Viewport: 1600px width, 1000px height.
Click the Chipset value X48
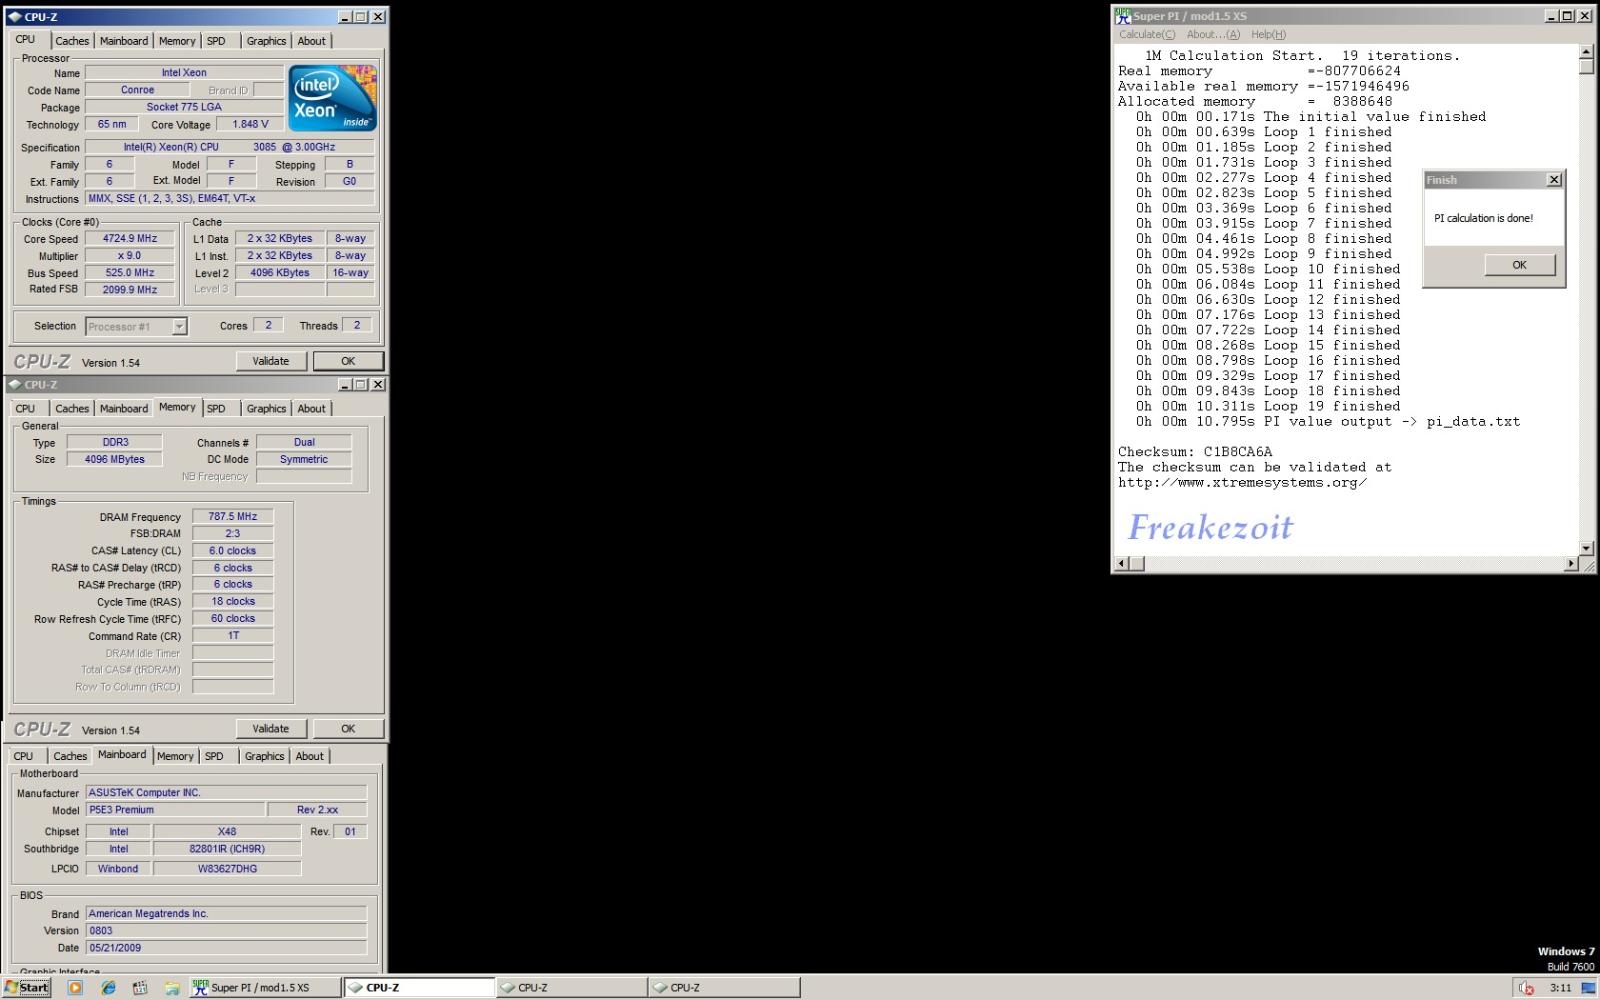click(x=227, y=832)
